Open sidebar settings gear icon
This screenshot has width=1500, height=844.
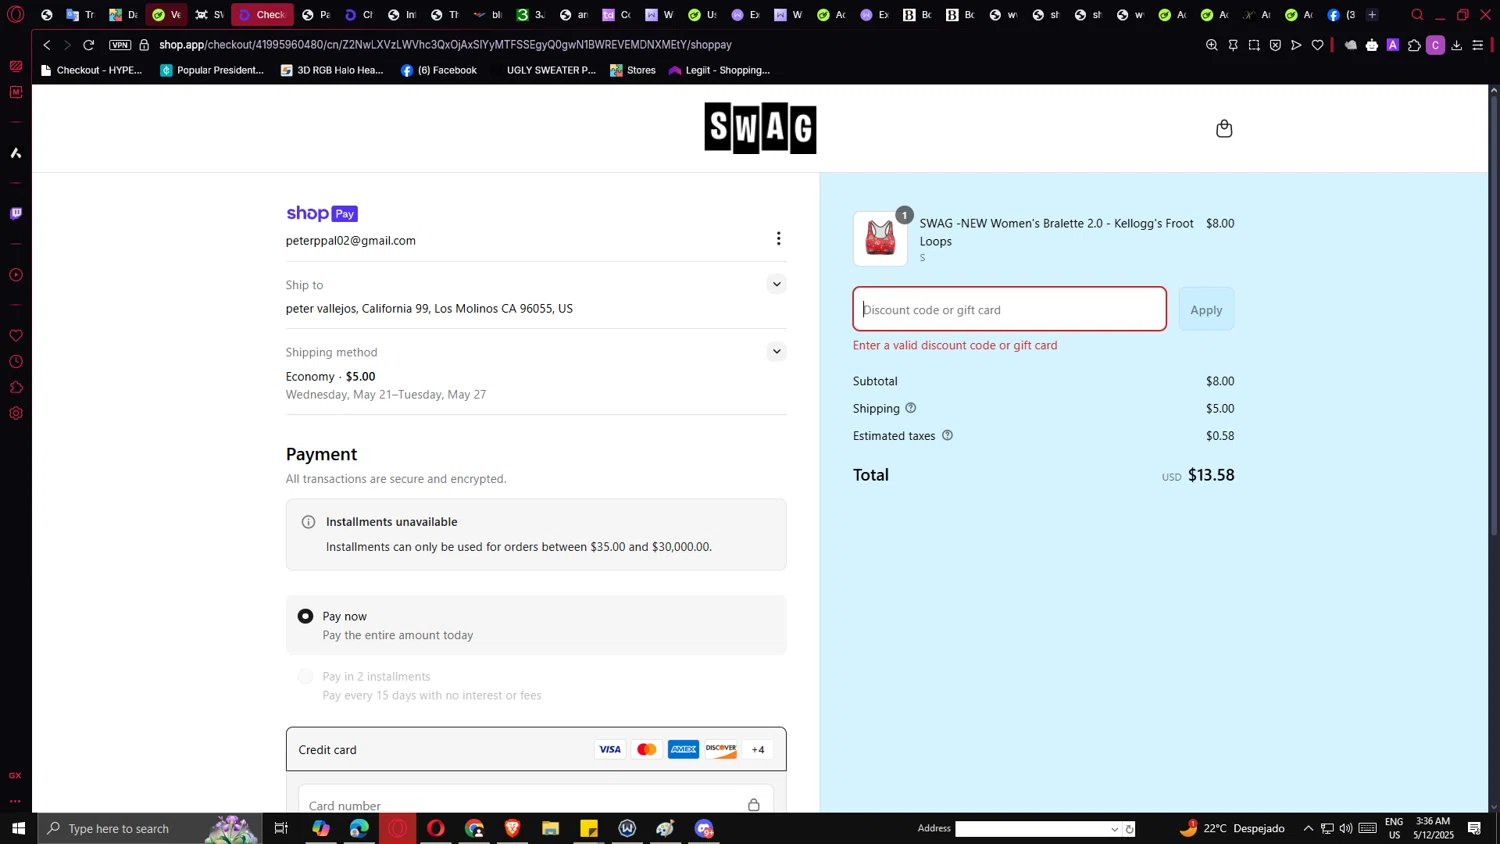click(16, 413)
